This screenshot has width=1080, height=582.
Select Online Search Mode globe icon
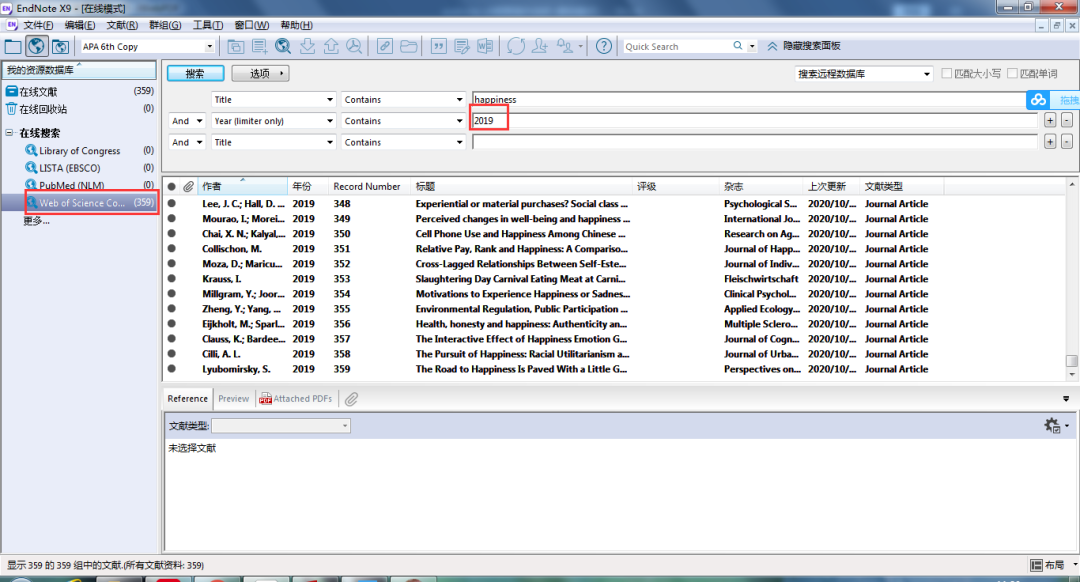tap(37, 46)
